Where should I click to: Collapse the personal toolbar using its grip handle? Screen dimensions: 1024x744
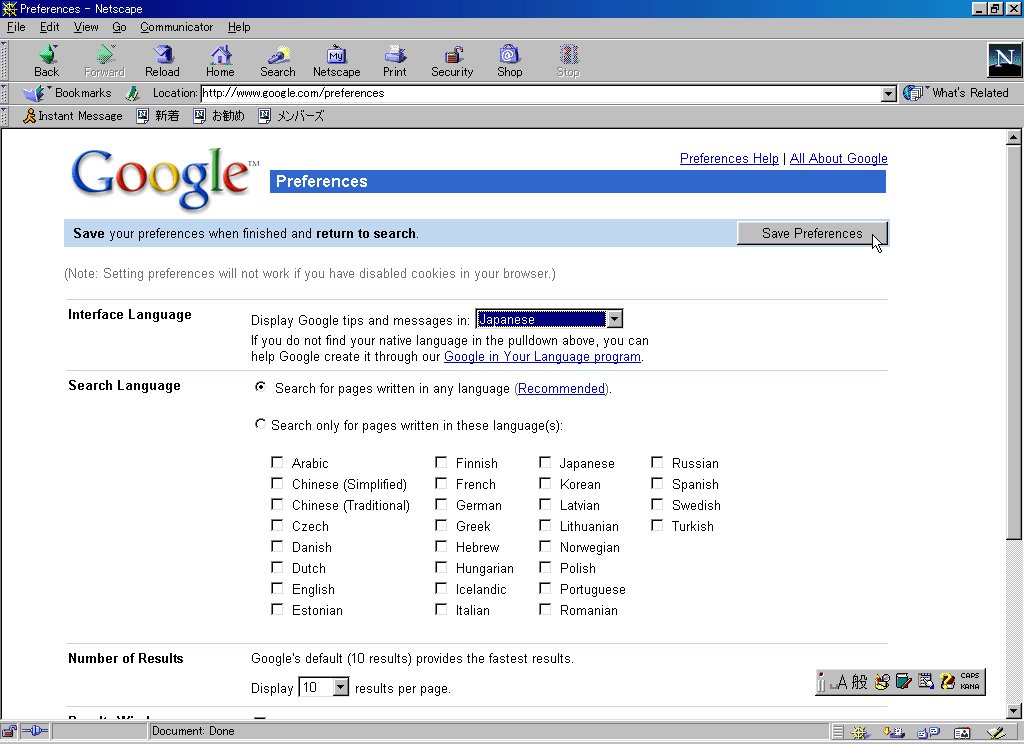pos(4,116)
